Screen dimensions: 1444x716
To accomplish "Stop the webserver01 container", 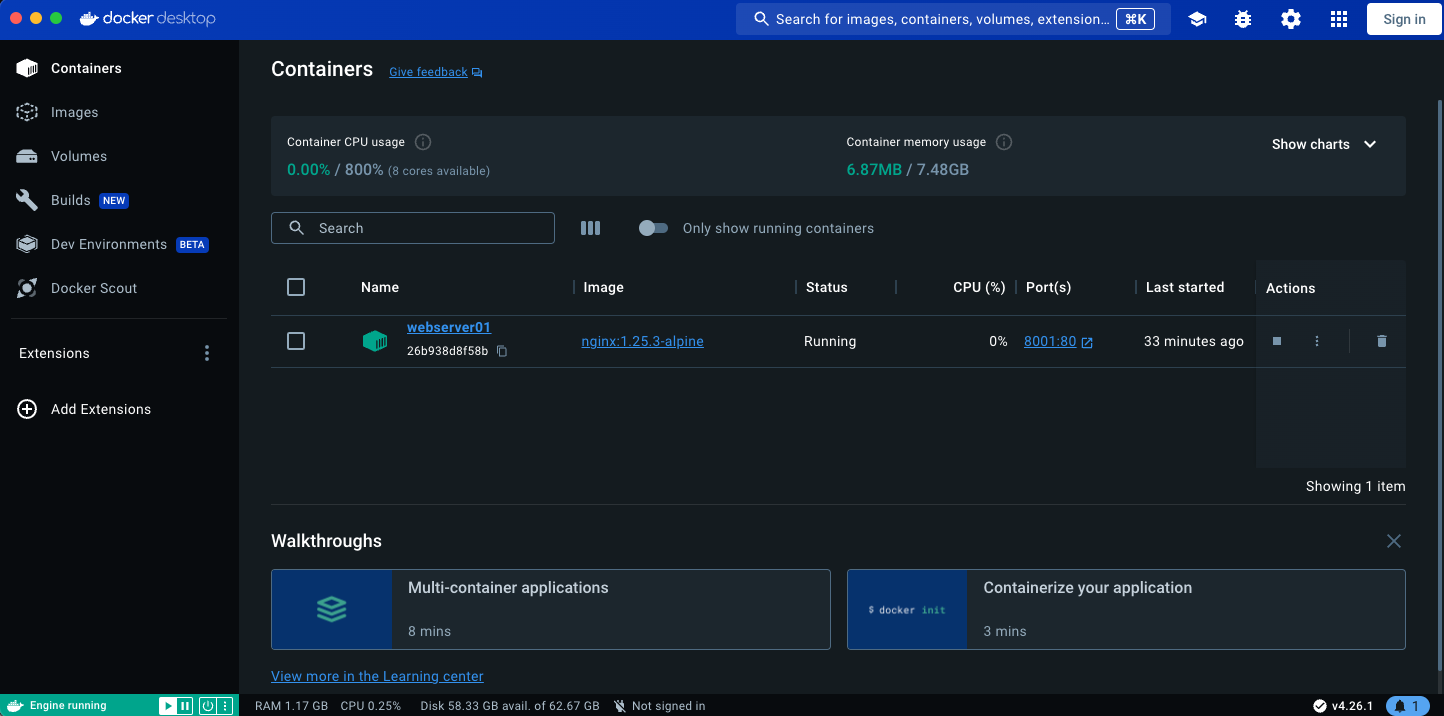I will (x=1277, y=341).
